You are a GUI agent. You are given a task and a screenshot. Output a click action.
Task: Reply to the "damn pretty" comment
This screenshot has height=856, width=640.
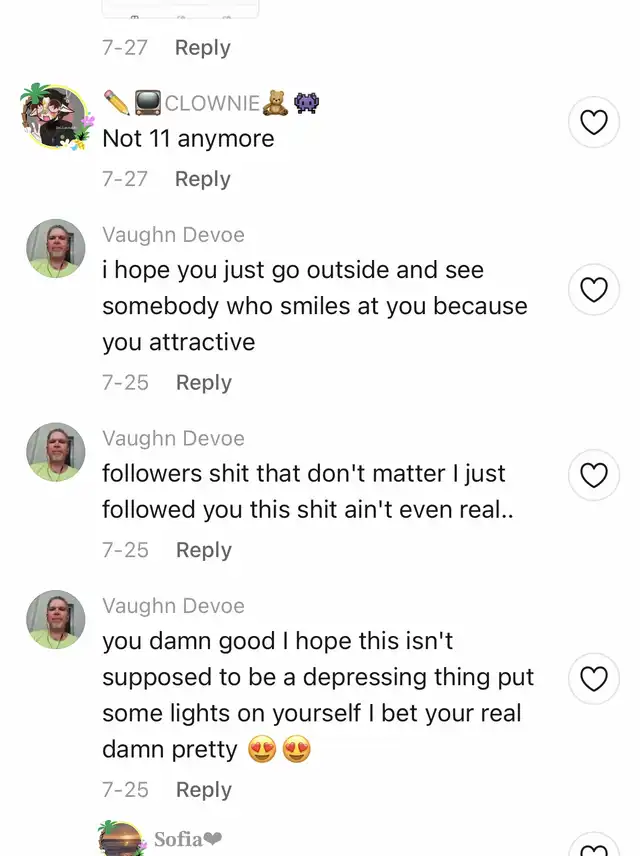(x=204, y=790)
